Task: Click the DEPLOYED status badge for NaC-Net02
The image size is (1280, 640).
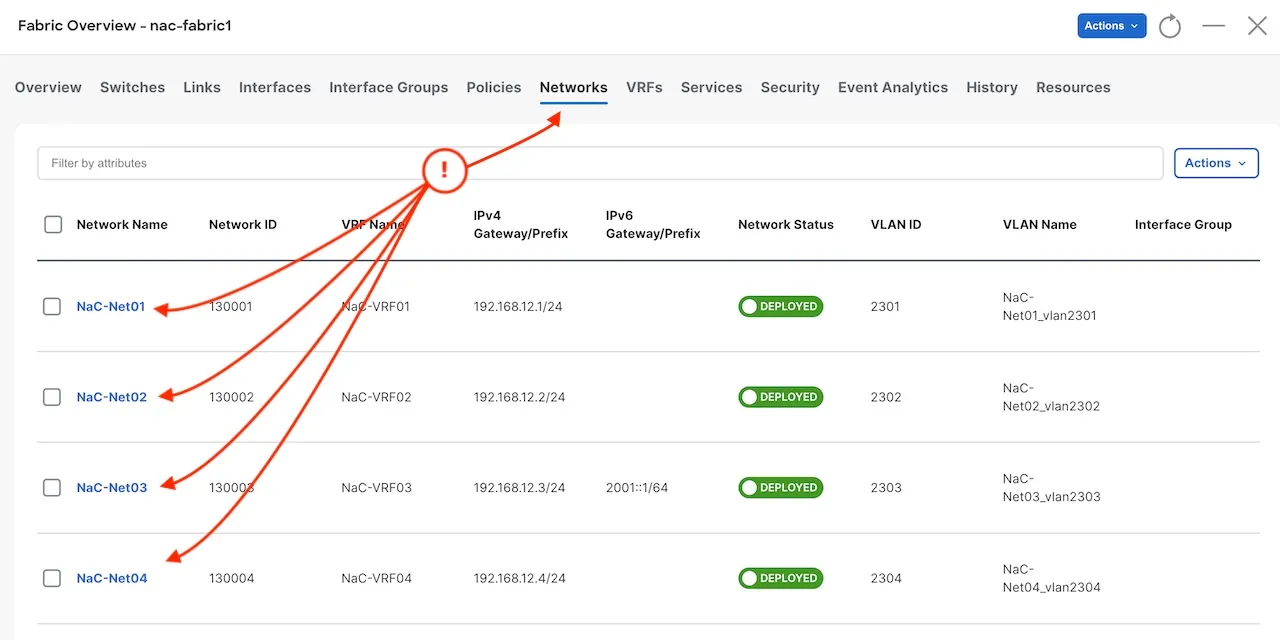Action: [x=780, y=396]
